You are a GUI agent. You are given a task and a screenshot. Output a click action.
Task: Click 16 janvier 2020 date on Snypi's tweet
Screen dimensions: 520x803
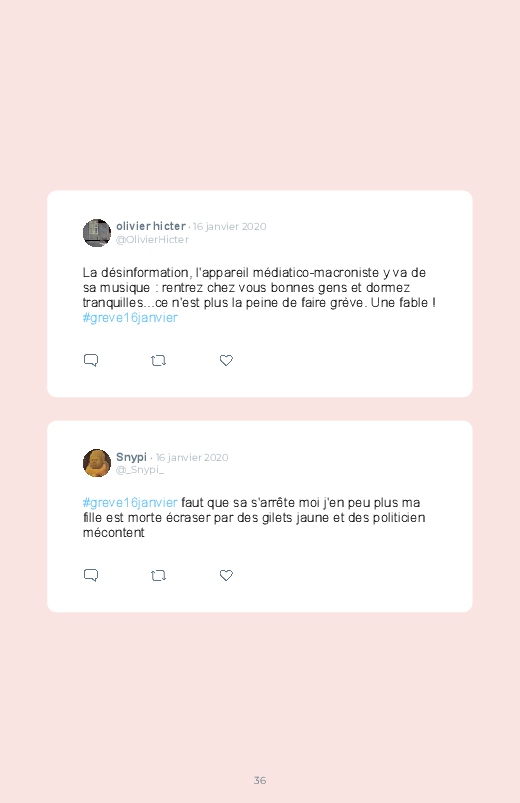tap(192, 457)
